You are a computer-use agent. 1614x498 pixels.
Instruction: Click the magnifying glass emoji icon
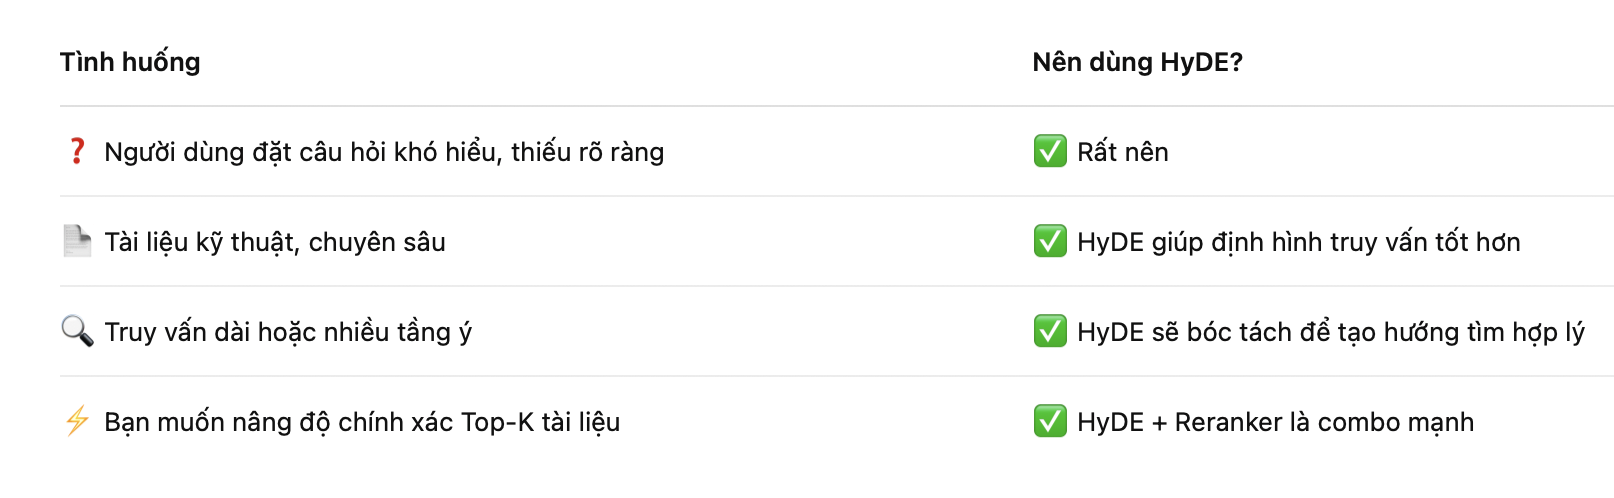(x=77, y=330)
